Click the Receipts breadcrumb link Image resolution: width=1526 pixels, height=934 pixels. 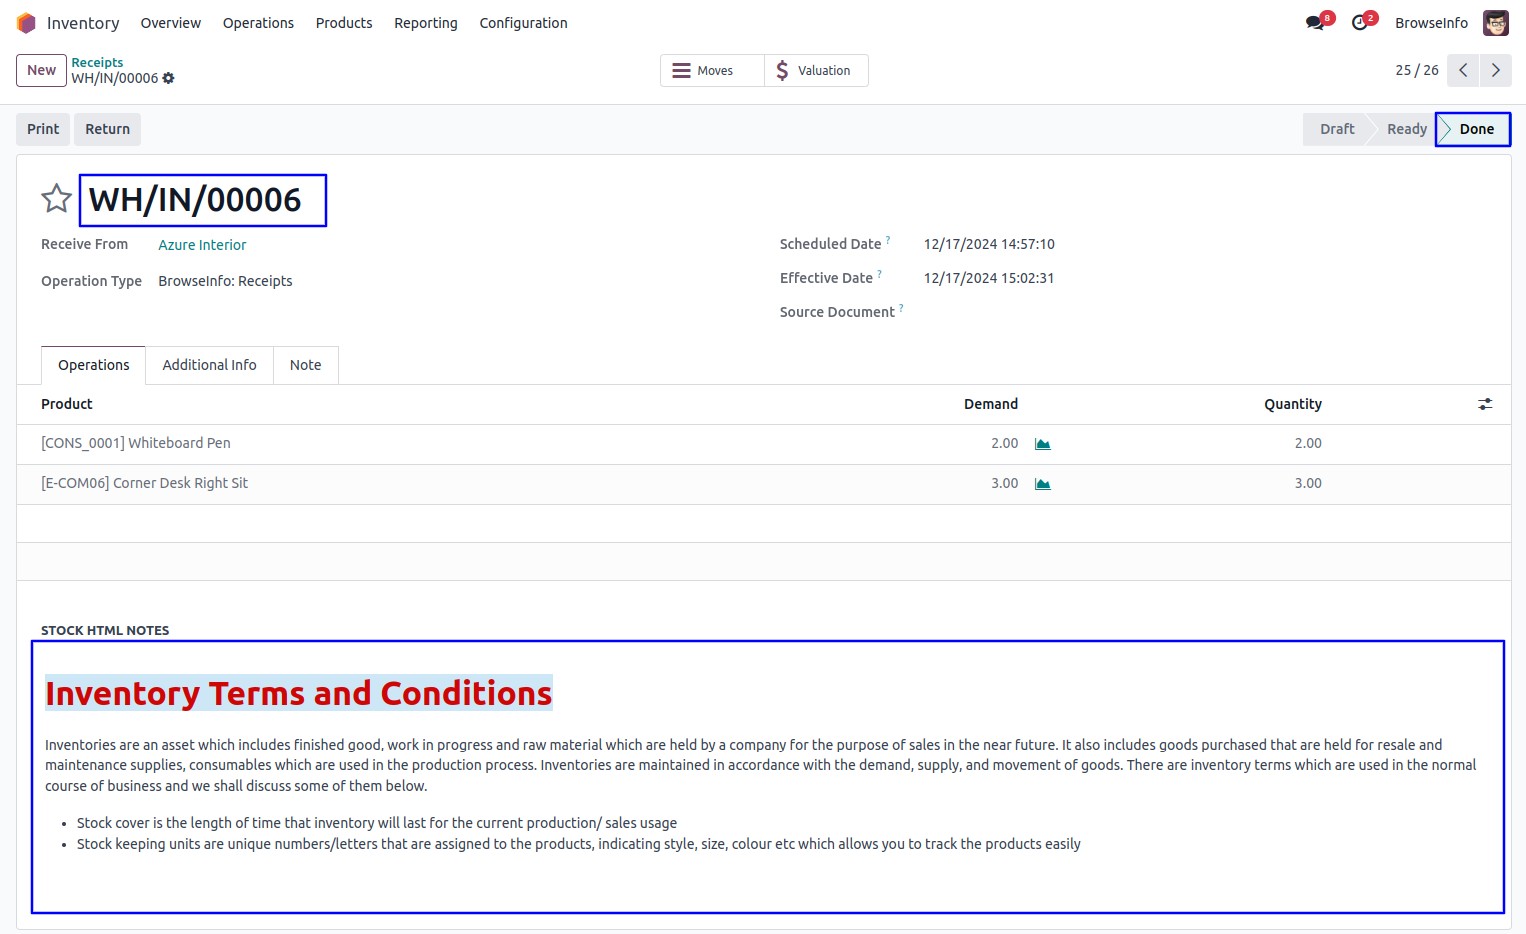click(x=97, y=62)
